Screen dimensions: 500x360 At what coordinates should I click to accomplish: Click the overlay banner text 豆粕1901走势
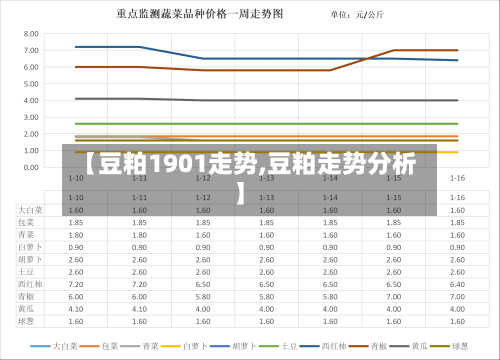click(178, 164)
